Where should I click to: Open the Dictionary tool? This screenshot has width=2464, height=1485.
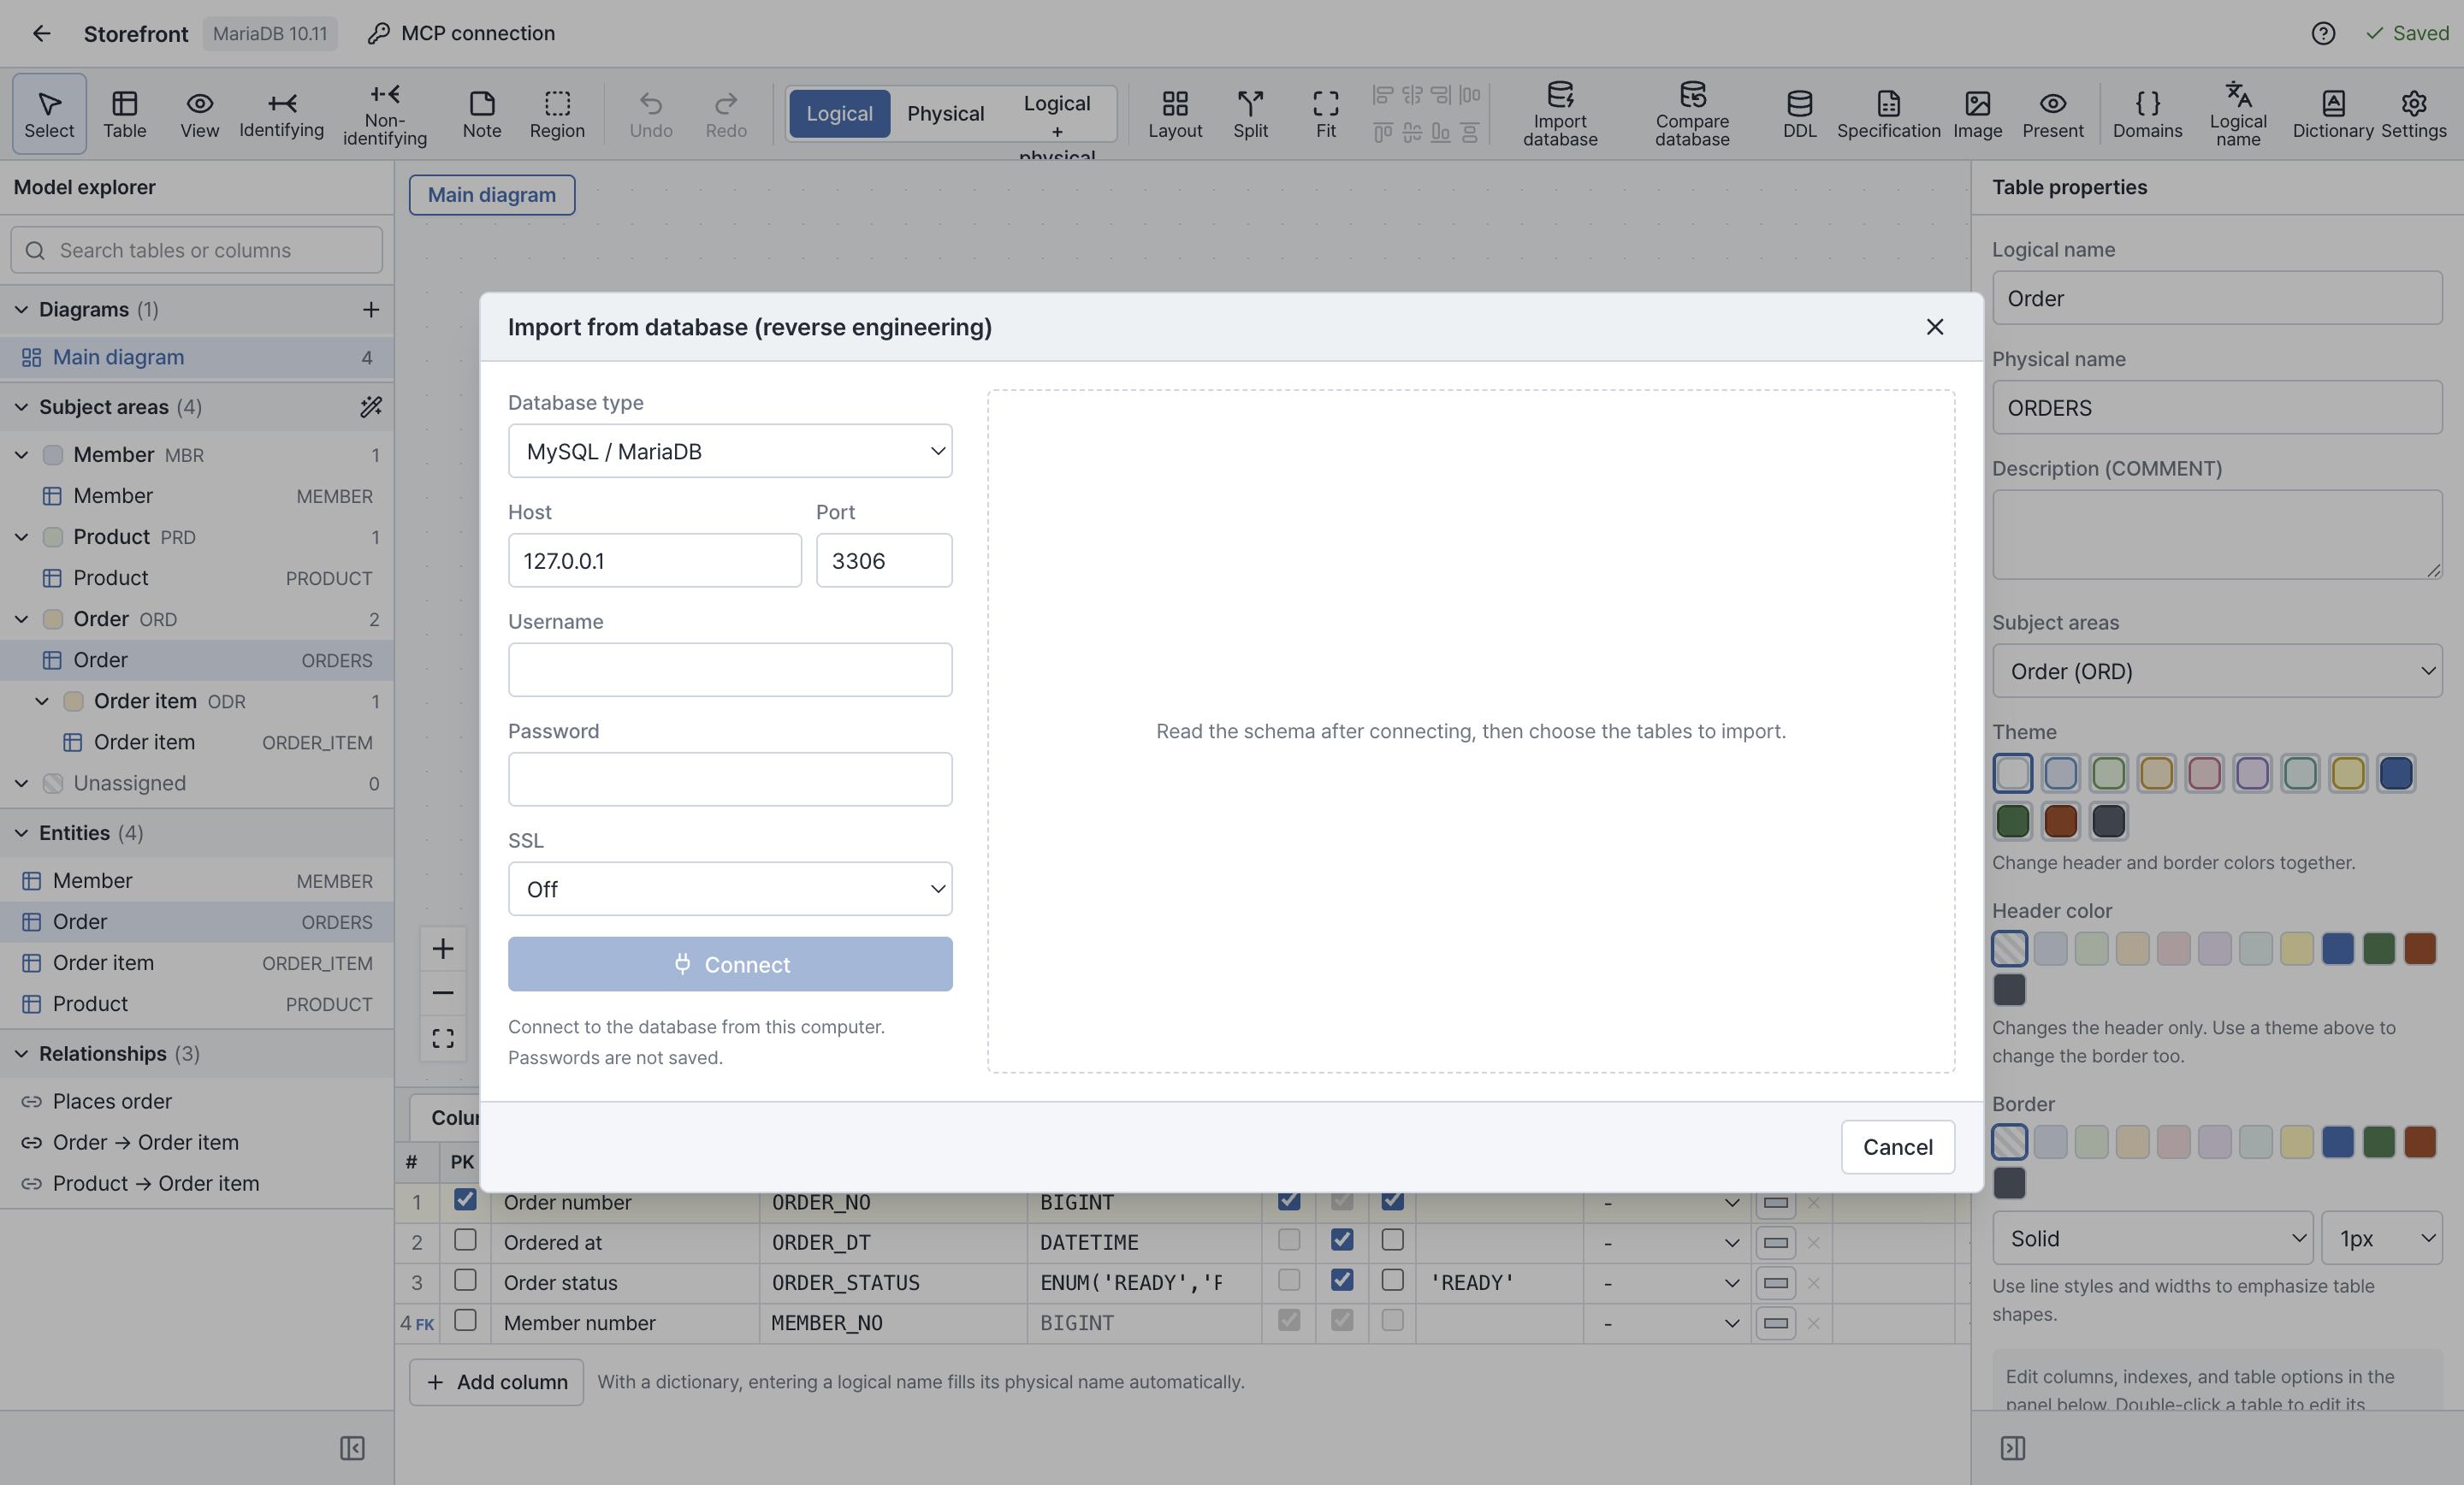click(x=2332, y=114)
